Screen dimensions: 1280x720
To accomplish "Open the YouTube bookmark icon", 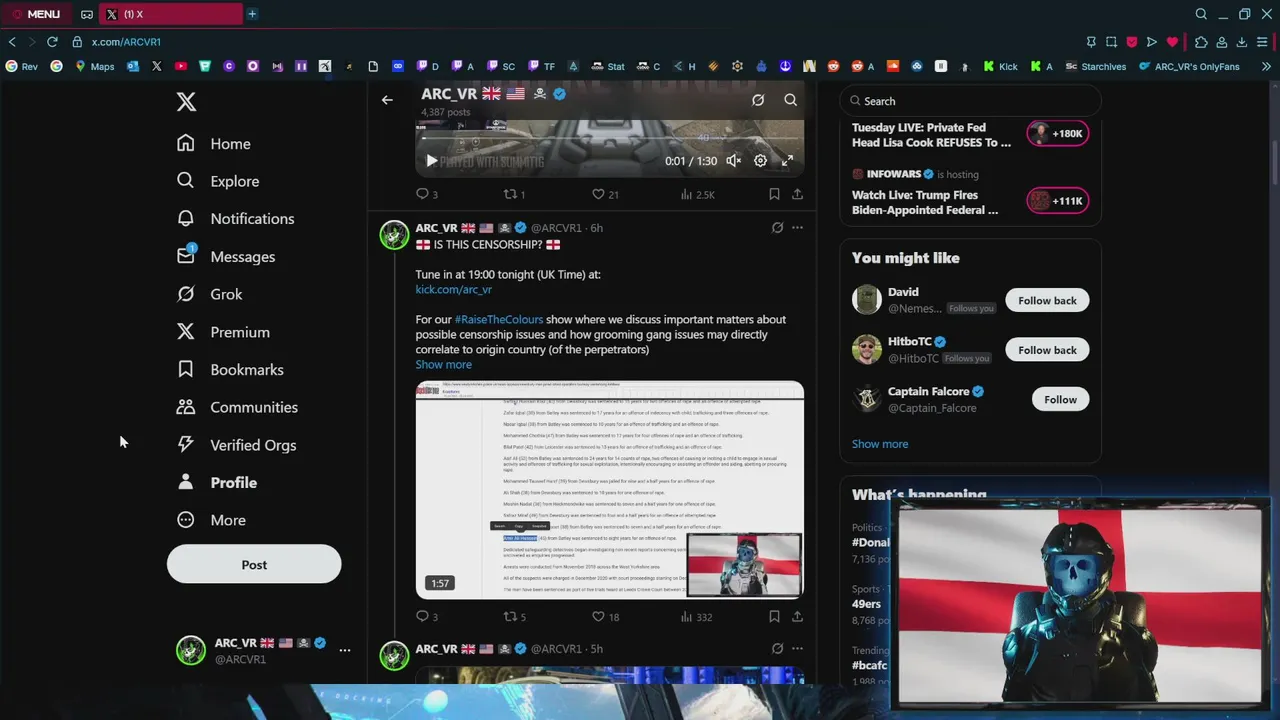I will (x=181, y=67).
